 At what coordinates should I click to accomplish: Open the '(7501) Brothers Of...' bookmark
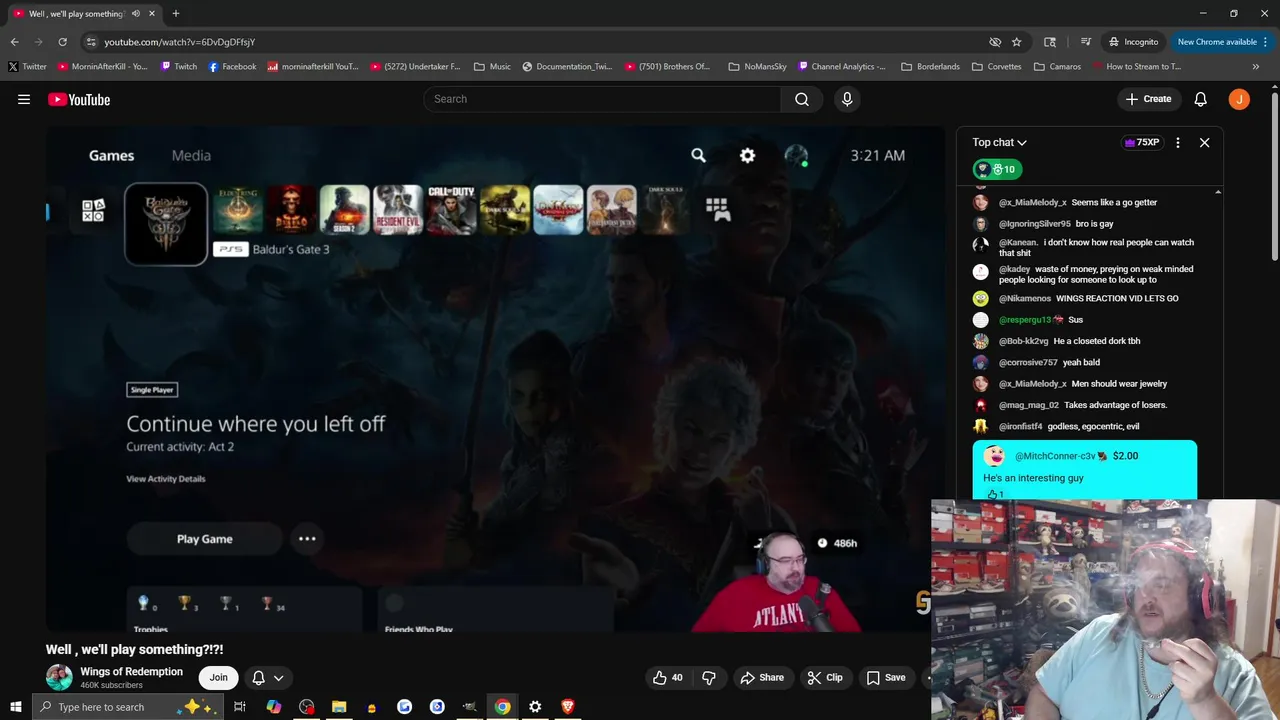click(667, 66)
